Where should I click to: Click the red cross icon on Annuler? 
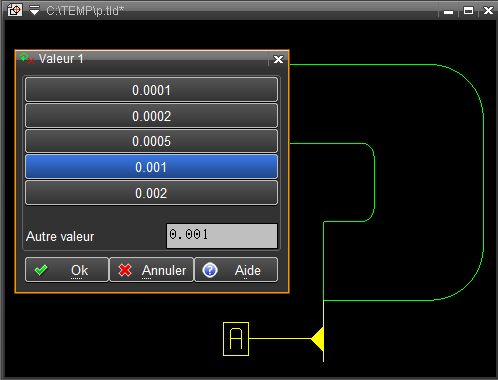coord(125,270)
